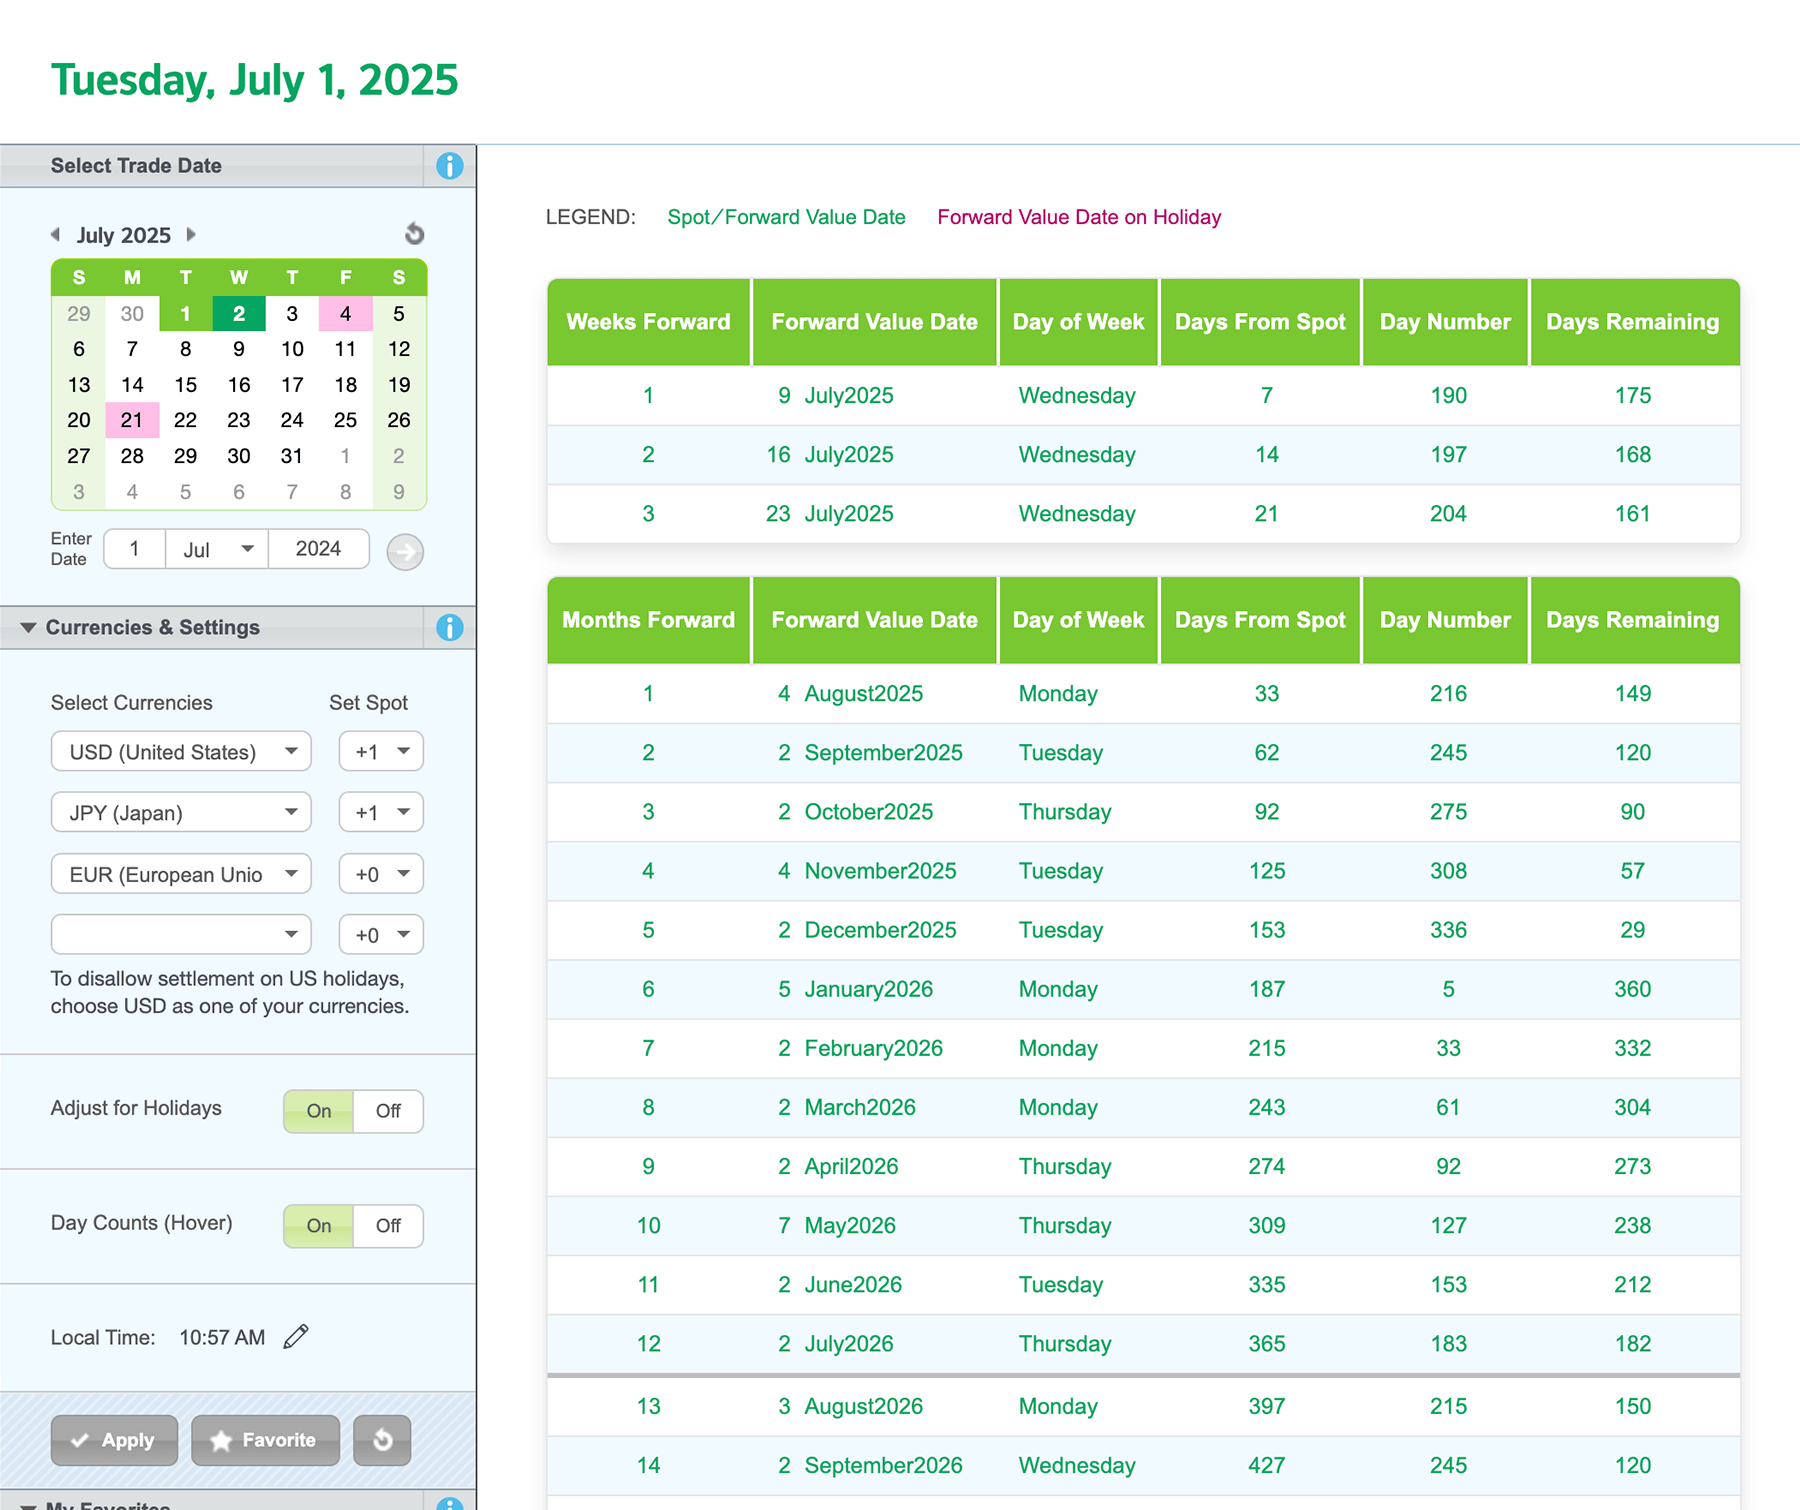Open My Favorites info icon
The width and height of the screenshot is (1800, 1510).
click(450, 1504)
